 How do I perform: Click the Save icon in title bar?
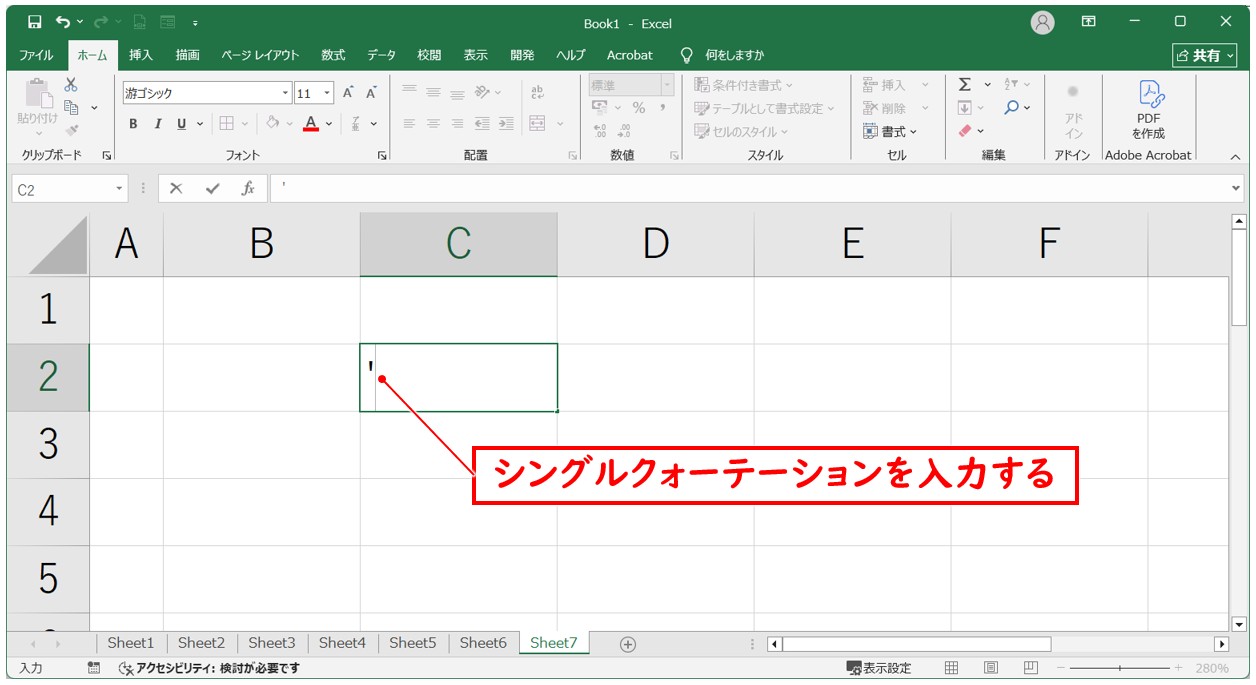click(35, 22)
